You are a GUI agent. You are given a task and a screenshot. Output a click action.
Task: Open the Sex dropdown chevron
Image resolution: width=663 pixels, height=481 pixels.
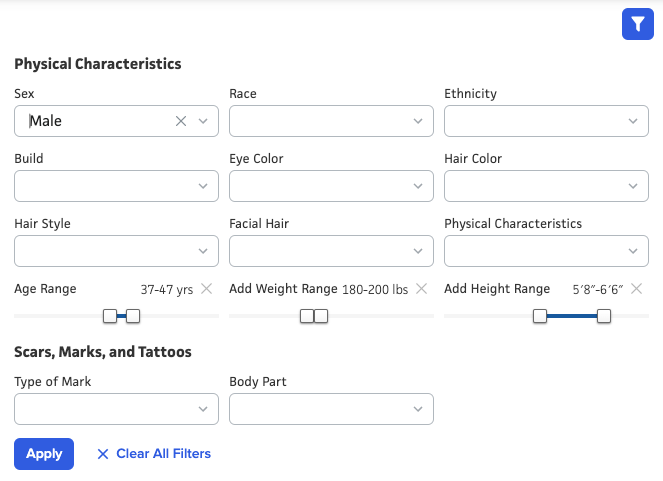203,121
